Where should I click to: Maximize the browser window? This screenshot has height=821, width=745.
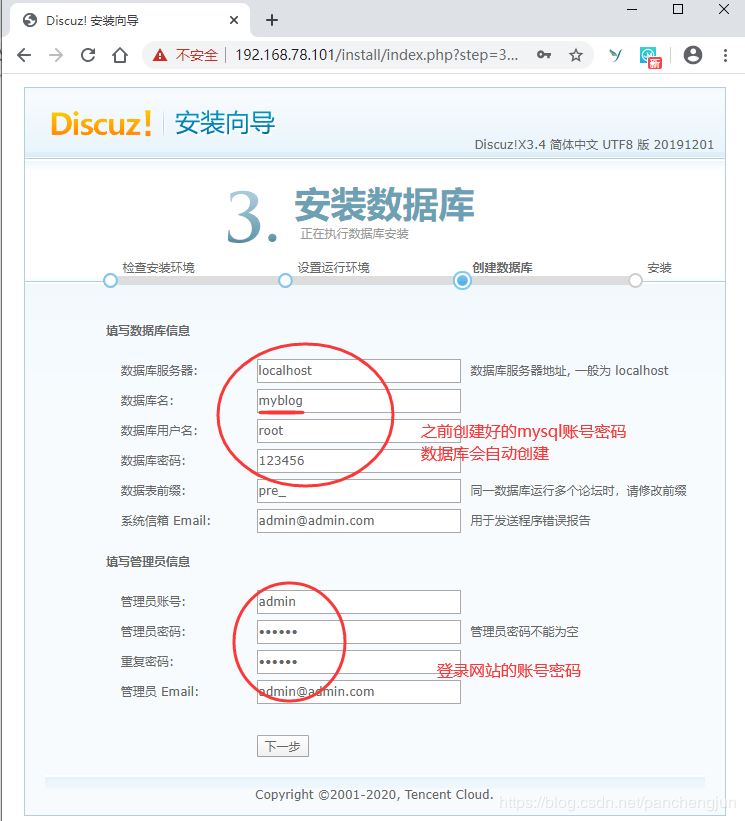tap(678, 9)
